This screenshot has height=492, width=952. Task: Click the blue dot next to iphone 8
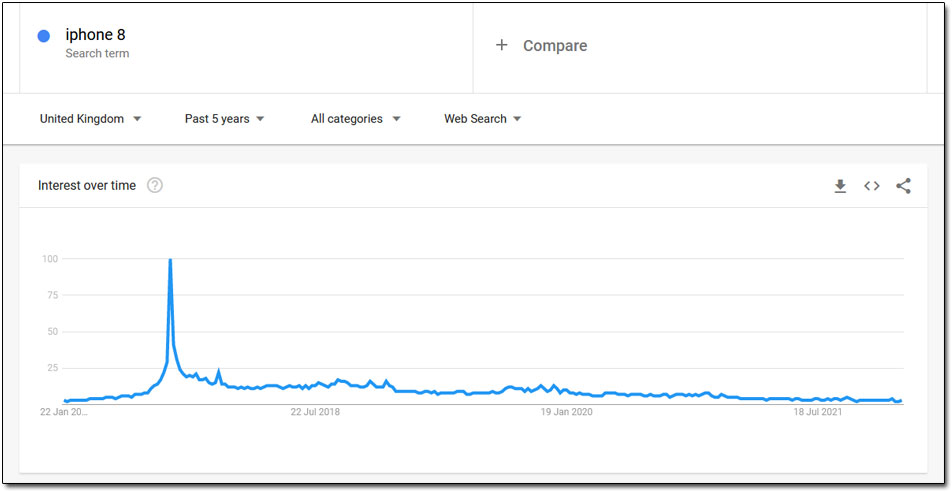[44, 36]
